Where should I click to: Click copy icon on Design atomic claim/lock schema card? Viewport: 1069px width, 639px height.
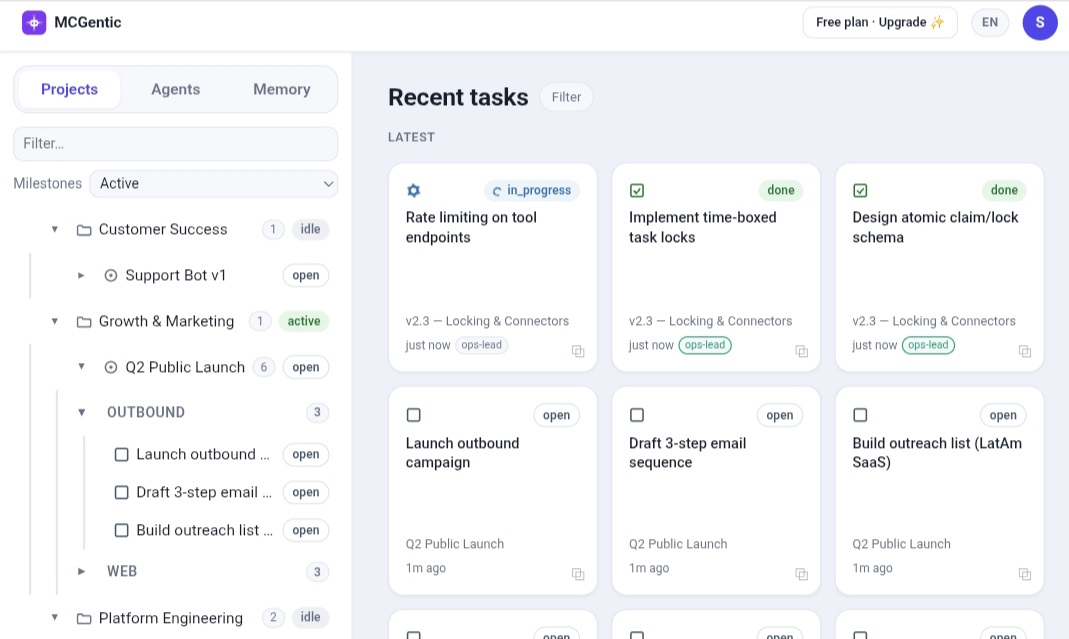pos(1025,351)
